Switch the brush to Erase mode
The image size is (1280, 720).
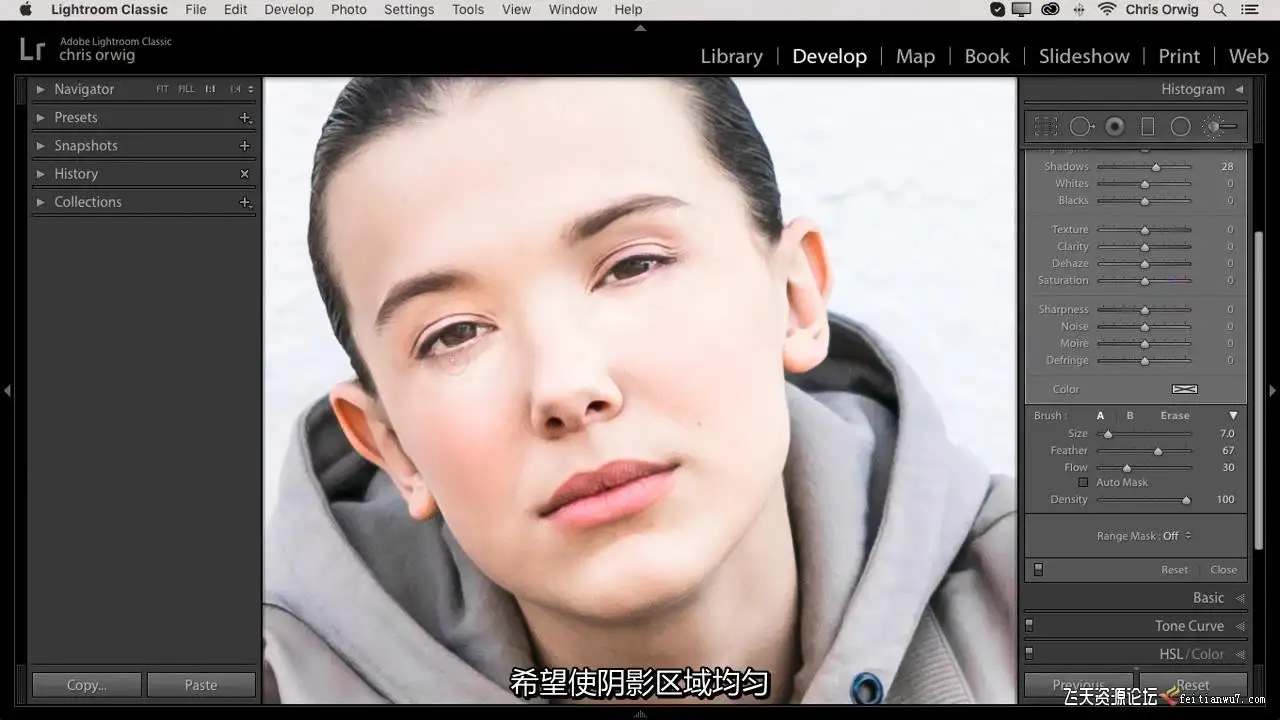pos(1175,416)
